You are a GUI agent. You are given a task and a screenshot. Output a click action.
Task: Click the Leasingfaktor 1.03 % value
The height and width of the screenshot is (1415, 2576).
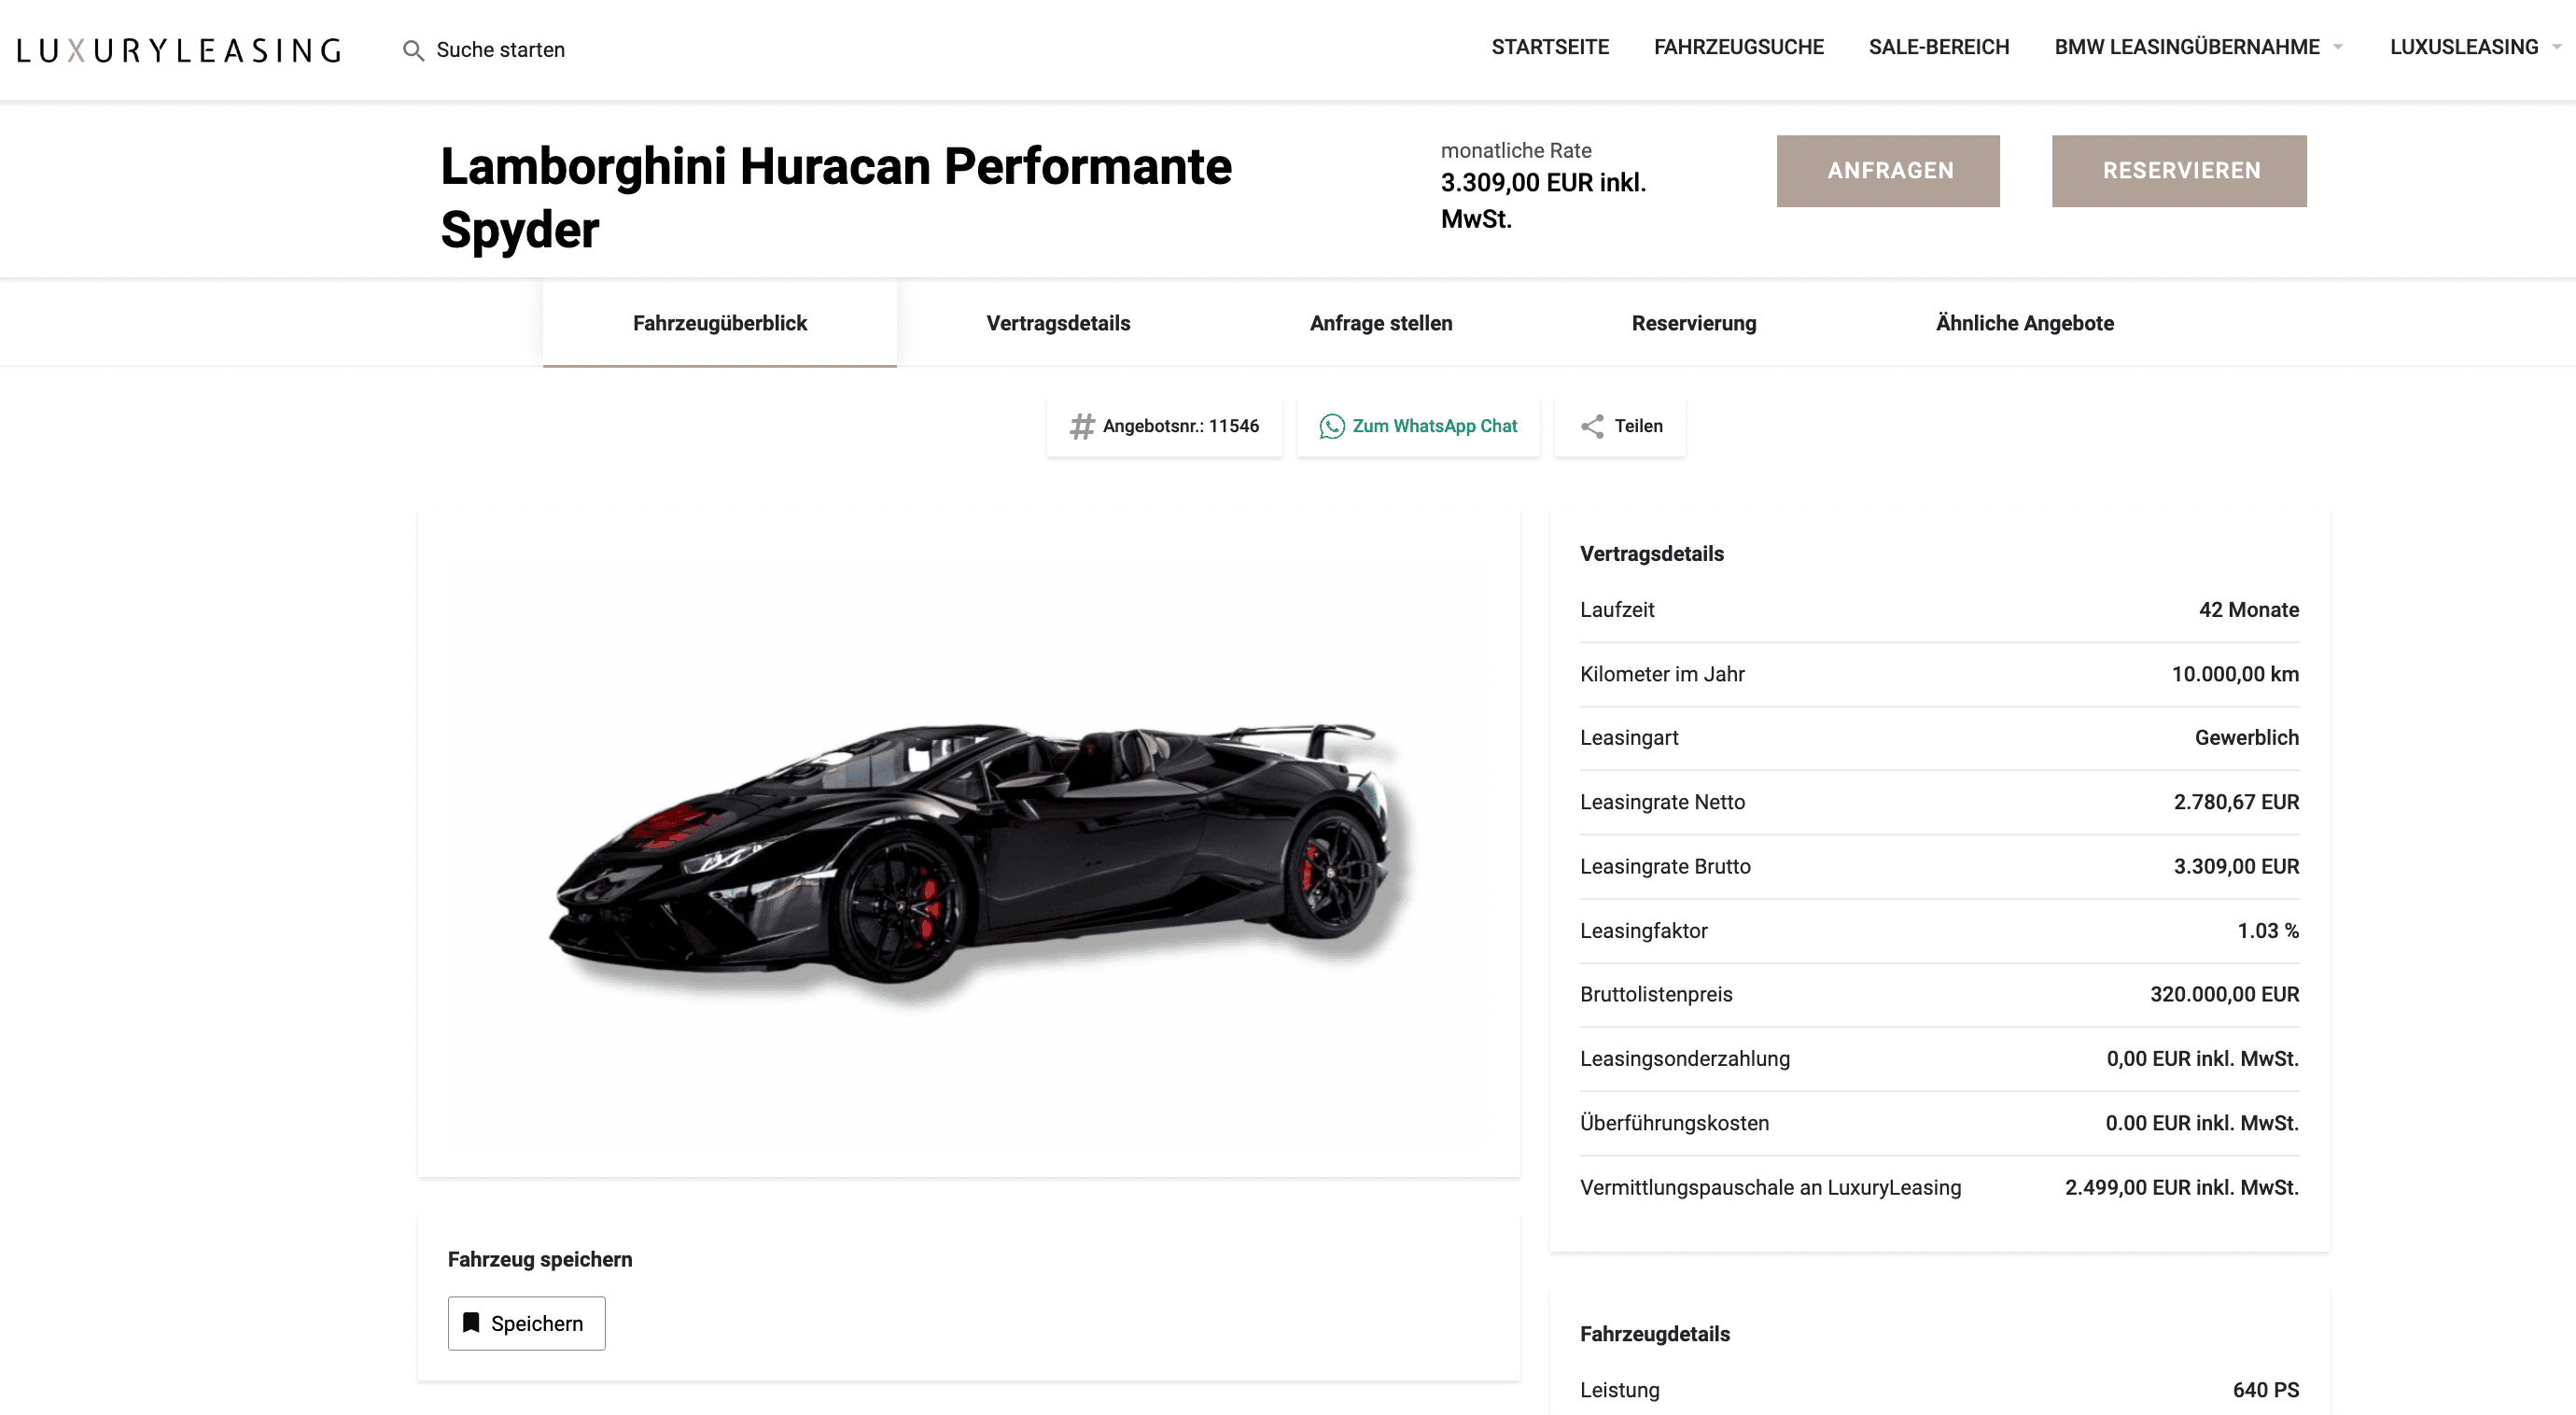tap(2268, 931)
